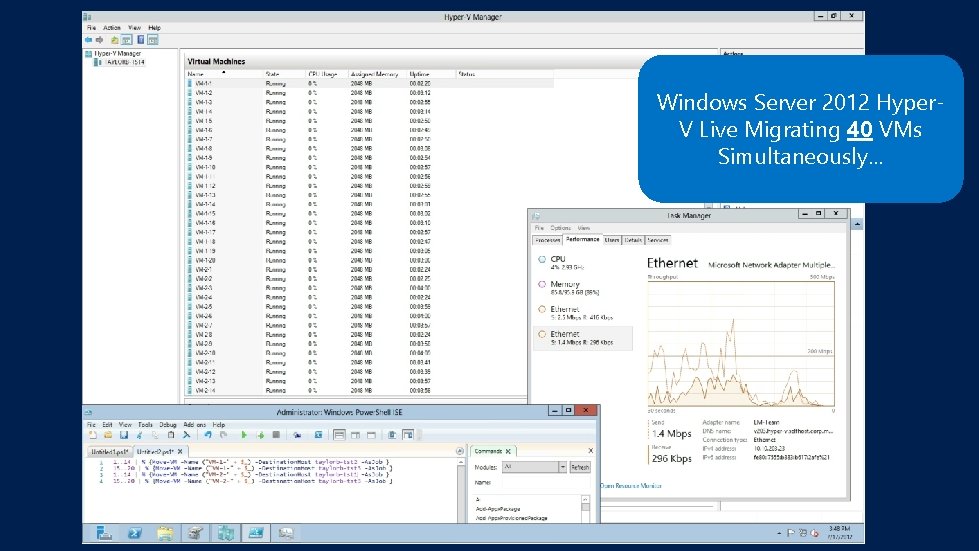Screen dimensions: 979x551
Task: Switch to Services tab in Task Manager
Action: point(657,240)
